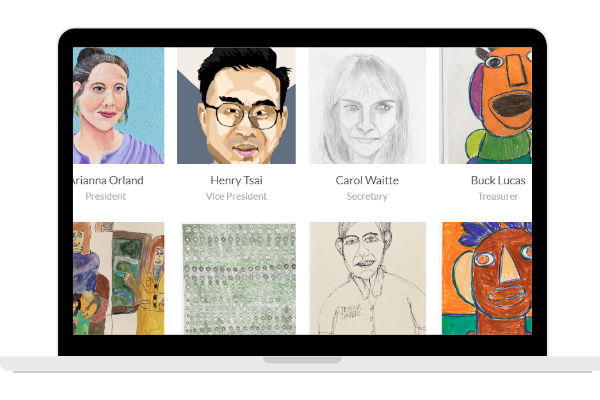Open Carol Waitte's pencil sketch portrait
The width and height of the screenshot is (600, 400).
[x=367, y=106]
